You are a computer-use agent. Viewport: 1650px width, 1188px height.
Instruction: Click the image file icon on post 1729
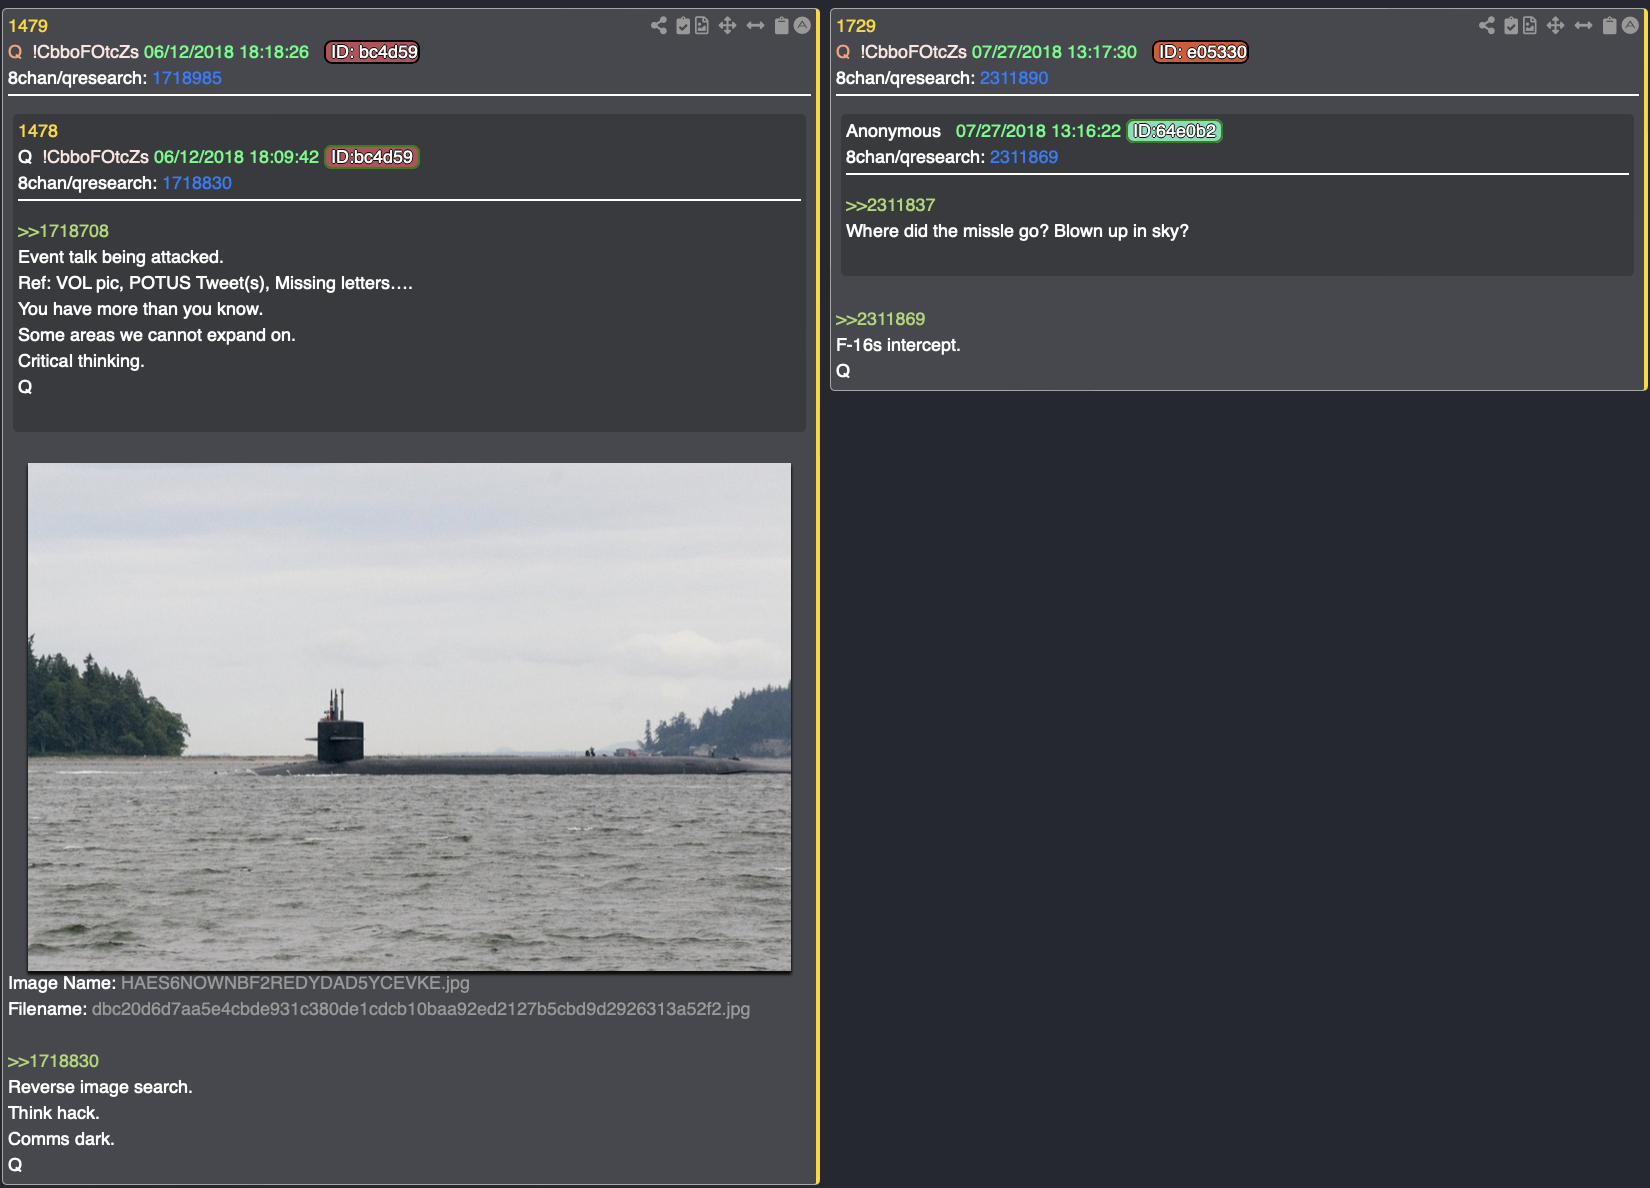pyautogui.click(x=1530, y=26)
